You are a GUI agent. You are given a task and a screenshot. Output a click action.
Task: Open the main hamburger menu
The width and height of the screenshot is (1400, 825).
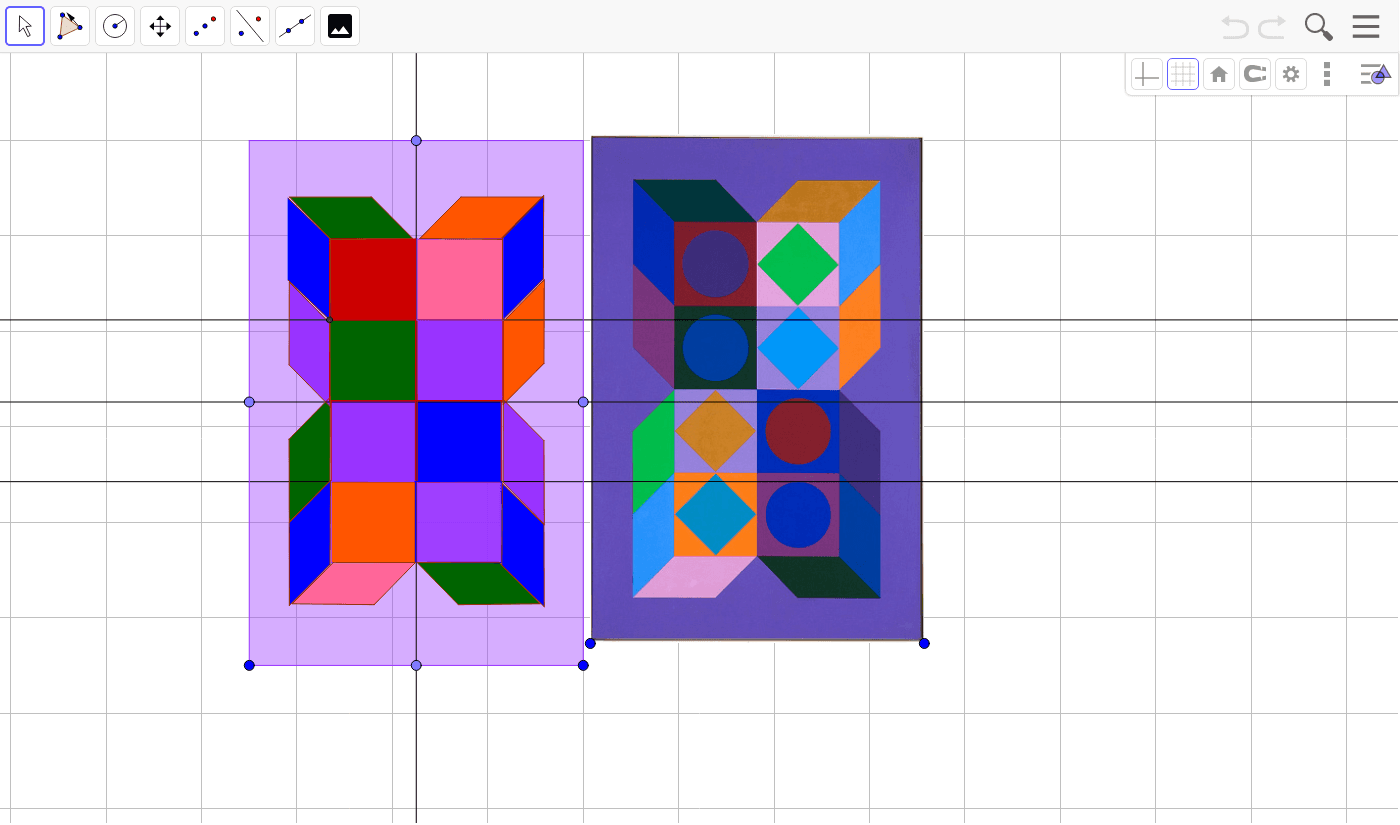1366,27
